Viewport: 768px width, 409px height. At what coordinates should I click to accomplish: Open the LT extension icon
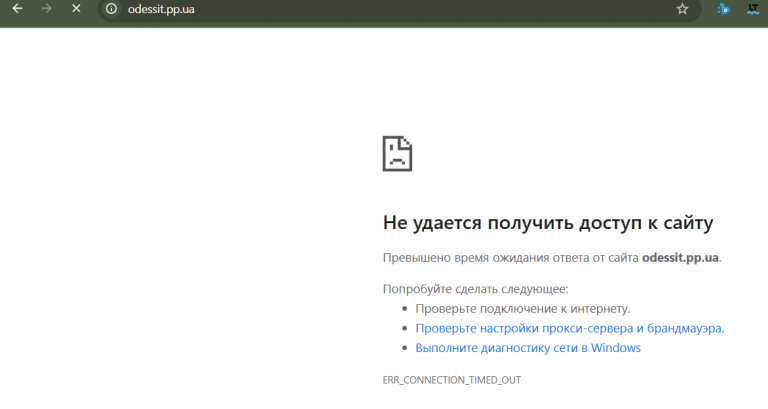753,9
